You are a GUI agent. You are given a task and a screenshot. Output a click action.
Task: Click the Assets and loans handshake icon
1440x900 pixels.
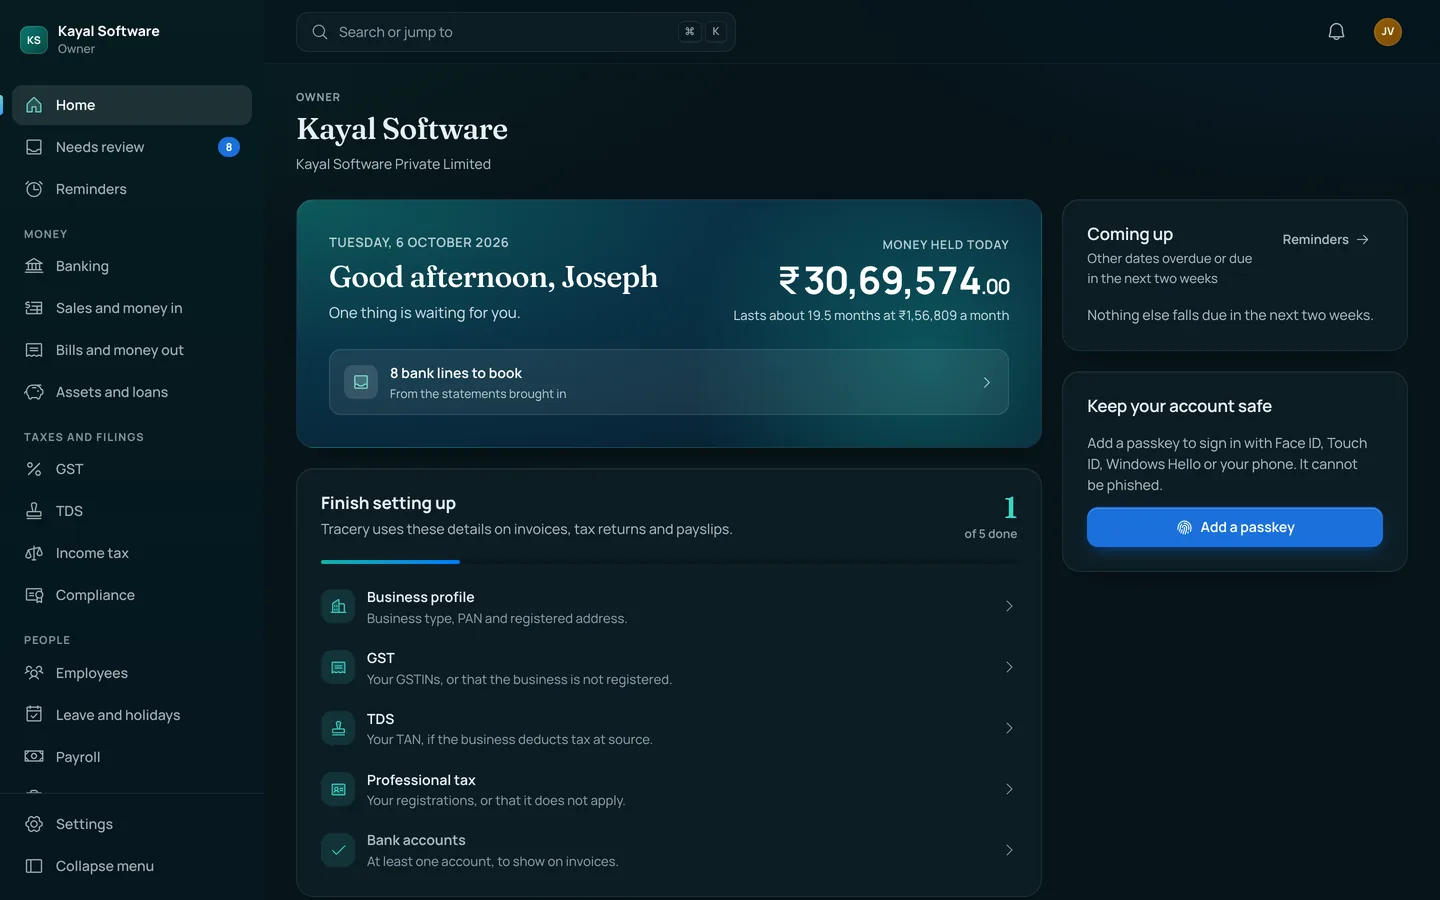34,392
